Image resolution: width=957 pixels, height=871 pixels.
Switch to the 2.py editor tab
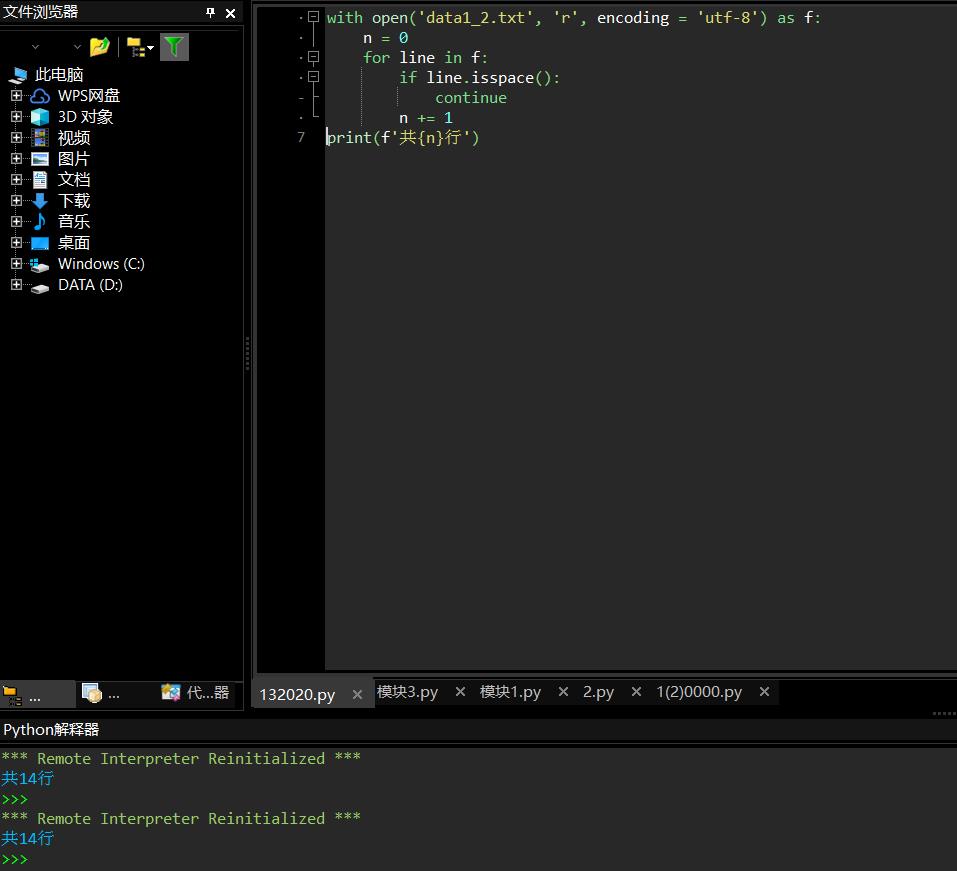click(x=598, y=692)
